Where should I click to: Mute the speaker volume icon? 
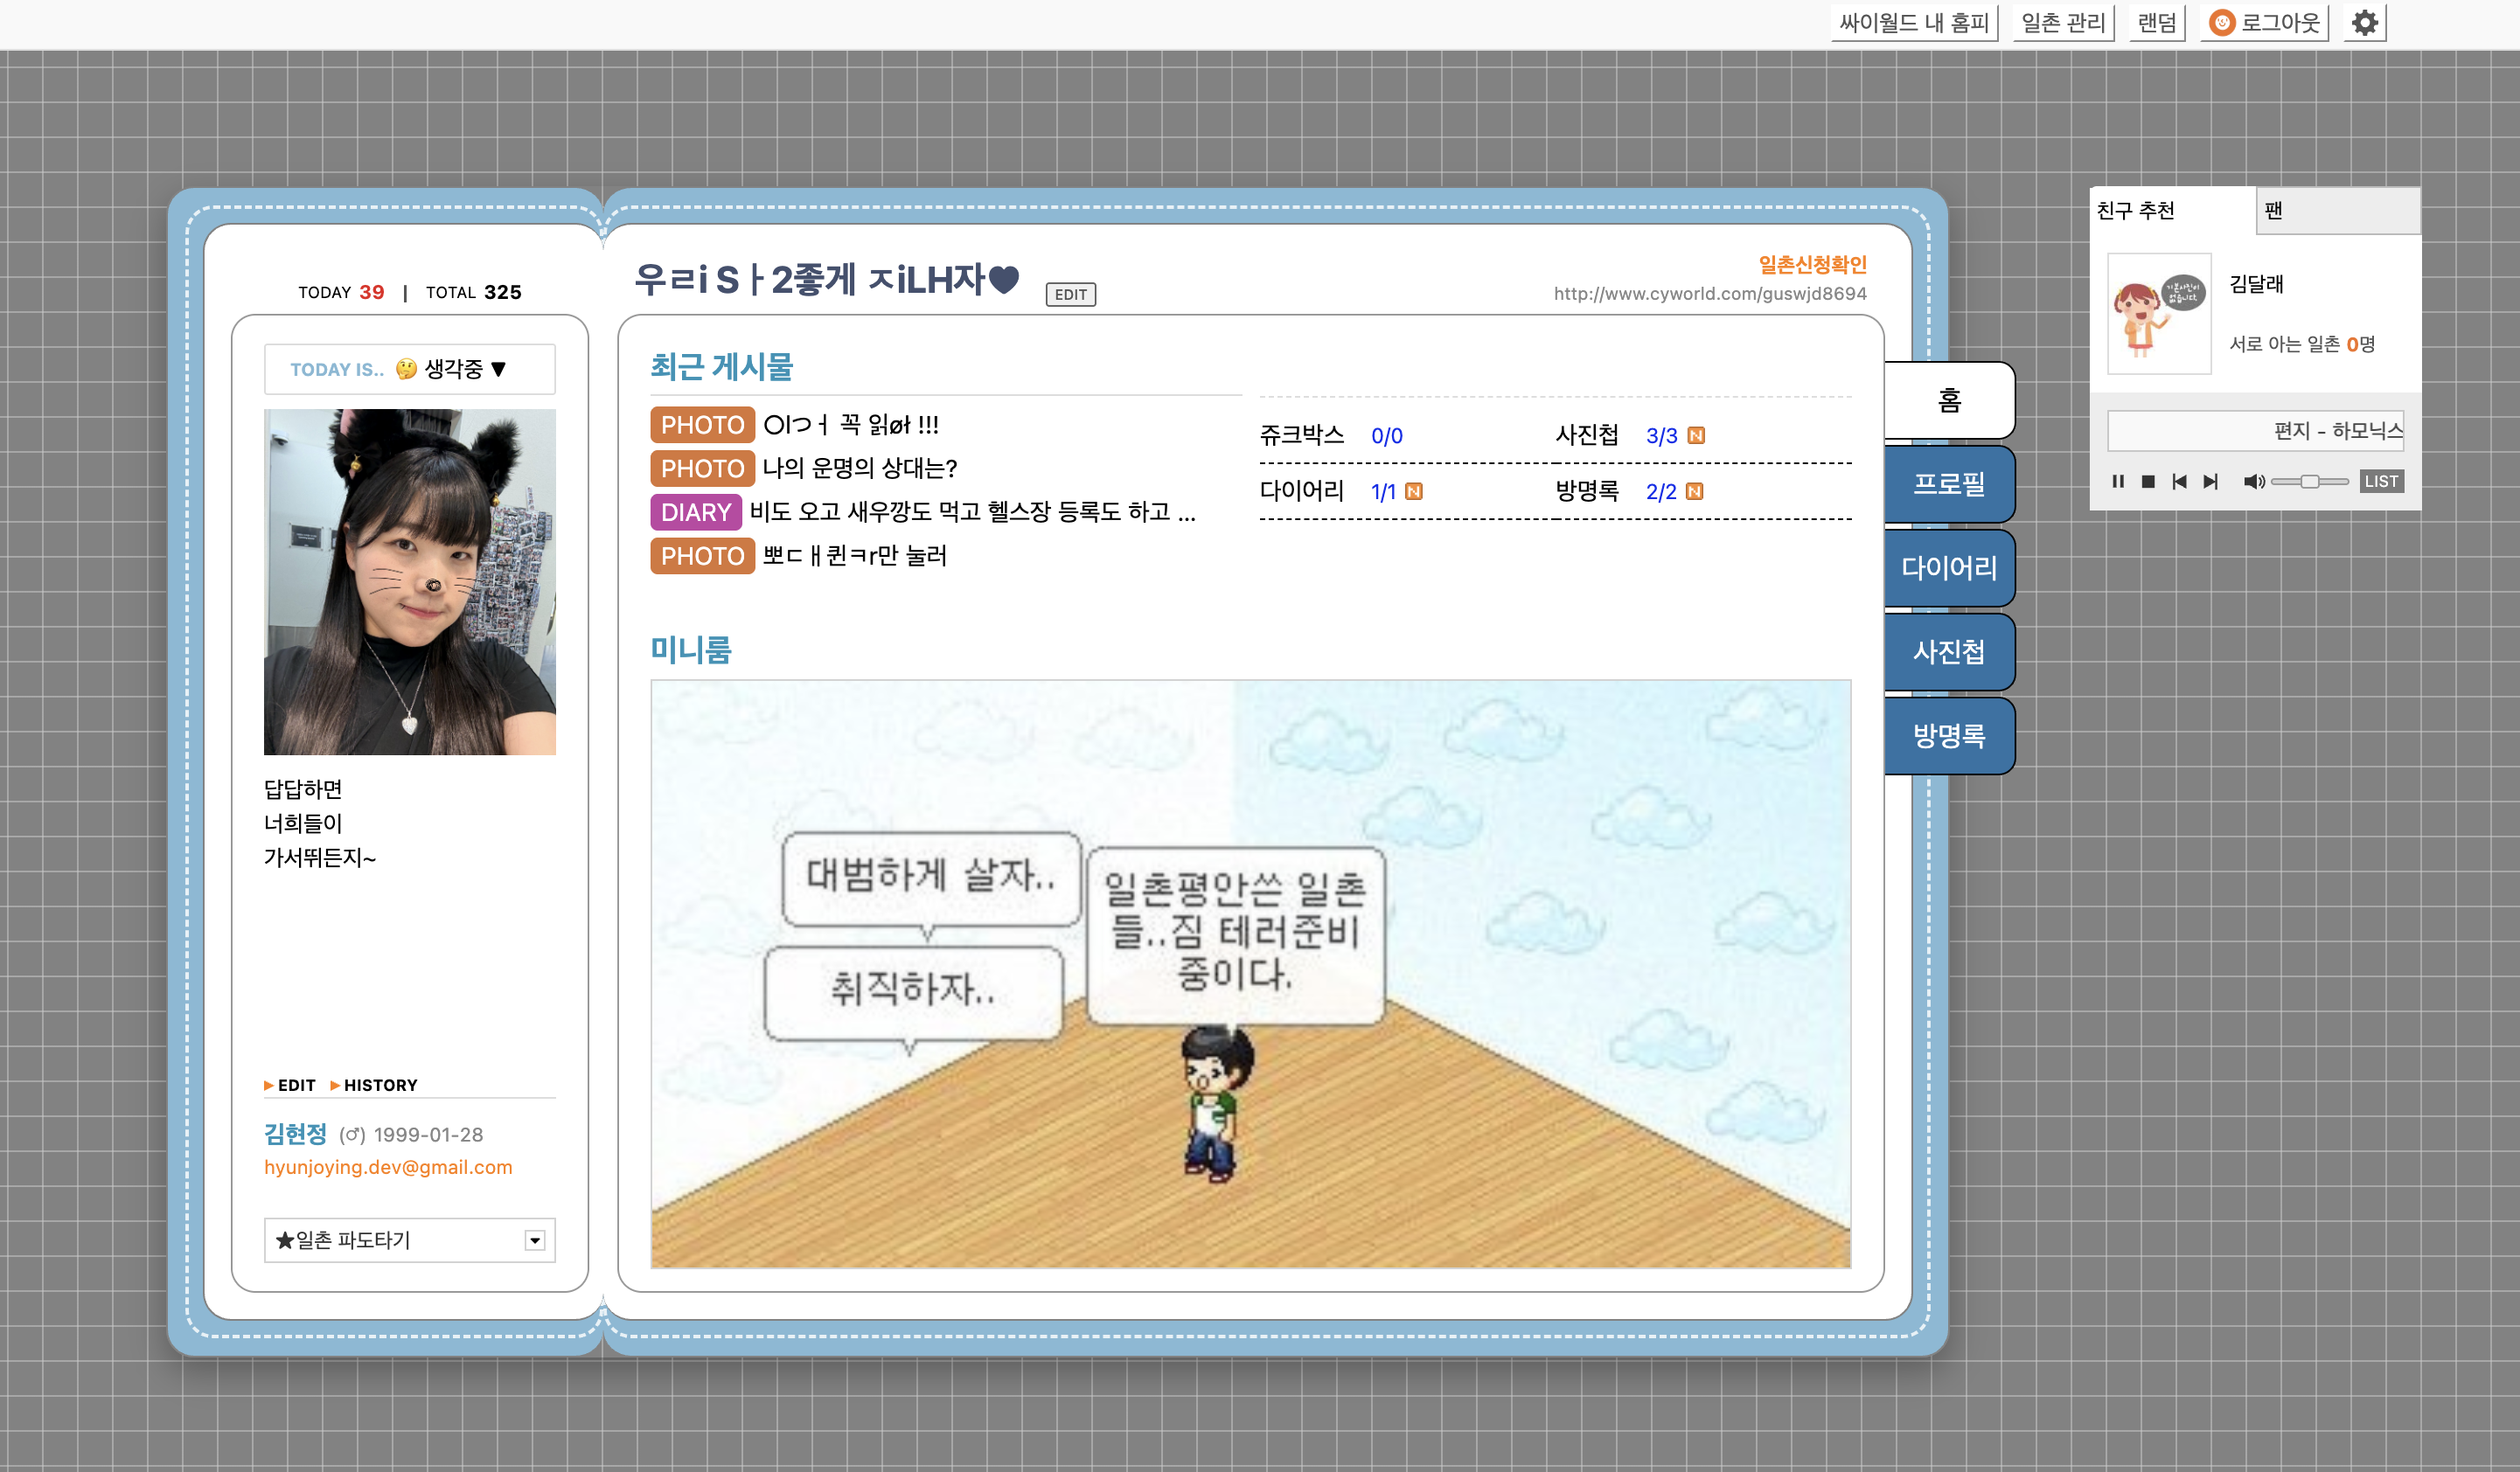pyautogui.click(x=2253, y=481)
